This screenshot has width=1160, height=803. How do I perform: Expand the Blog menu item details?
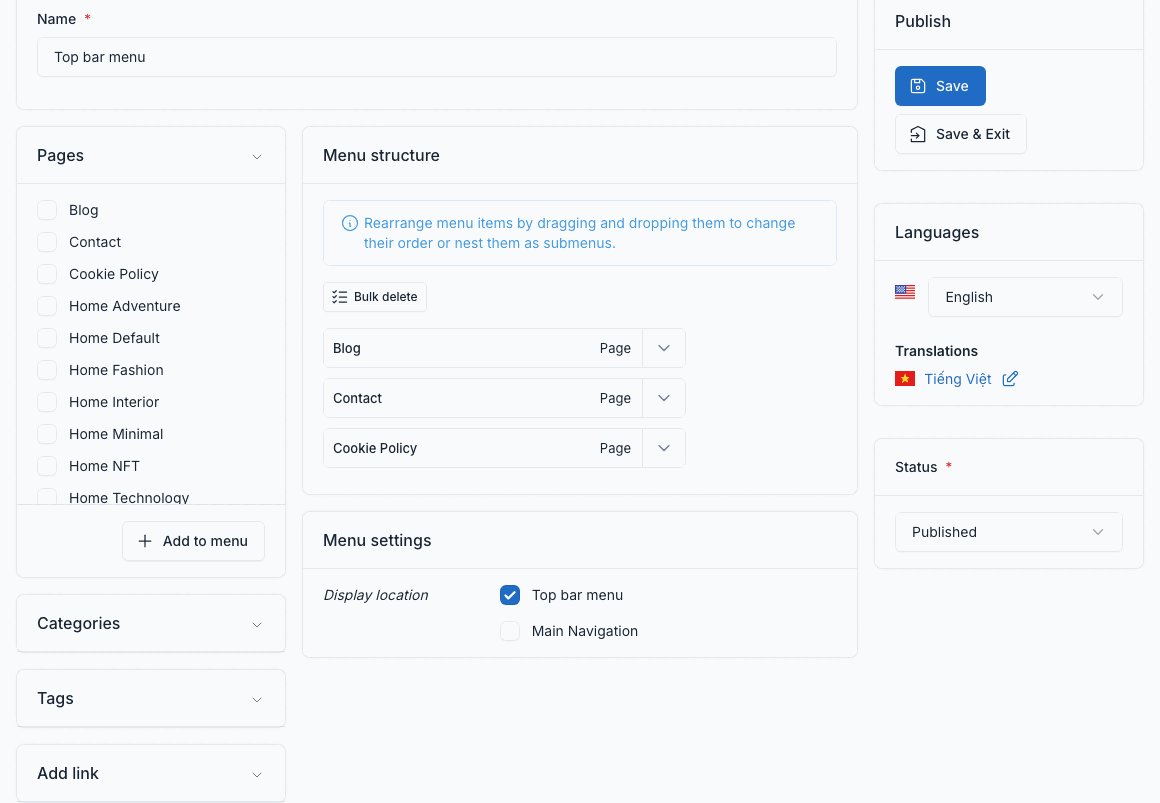coord(664,348)
